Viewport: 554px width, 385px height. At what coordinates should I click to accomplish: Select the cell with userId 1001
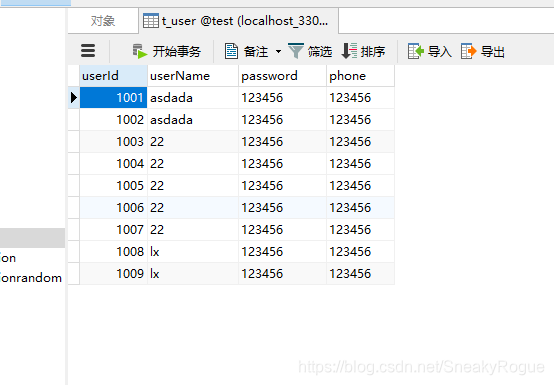113,97
